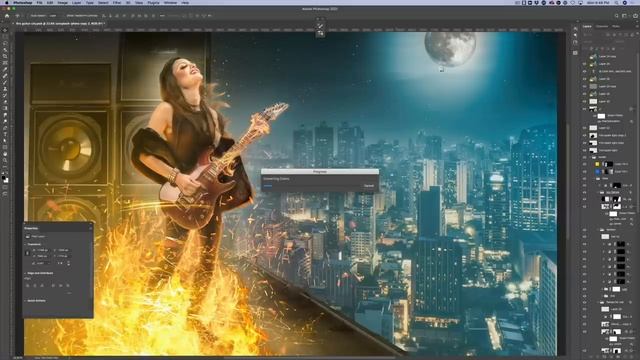640x360 pixels.
Task: Select the Rectangular Marquee tool
Action: click(5, 37)
